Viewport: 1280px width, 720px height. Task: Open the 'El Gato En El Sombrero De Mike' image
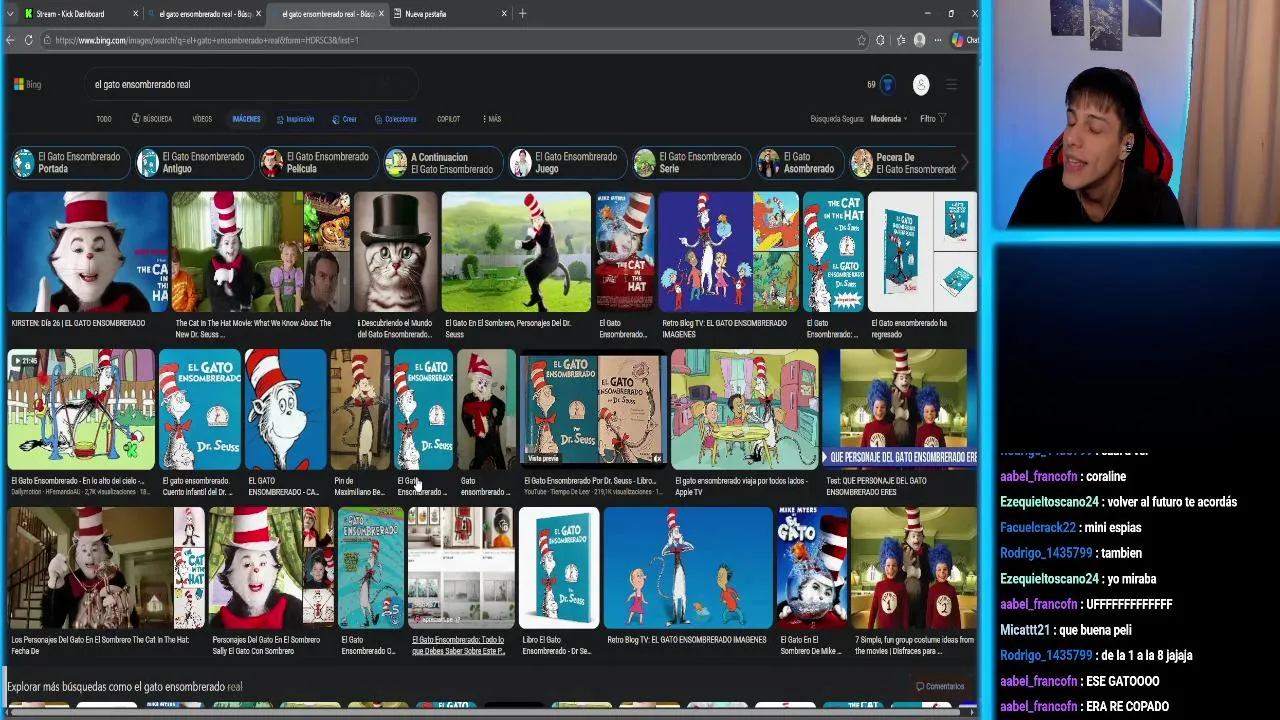(x=812, y=568)
